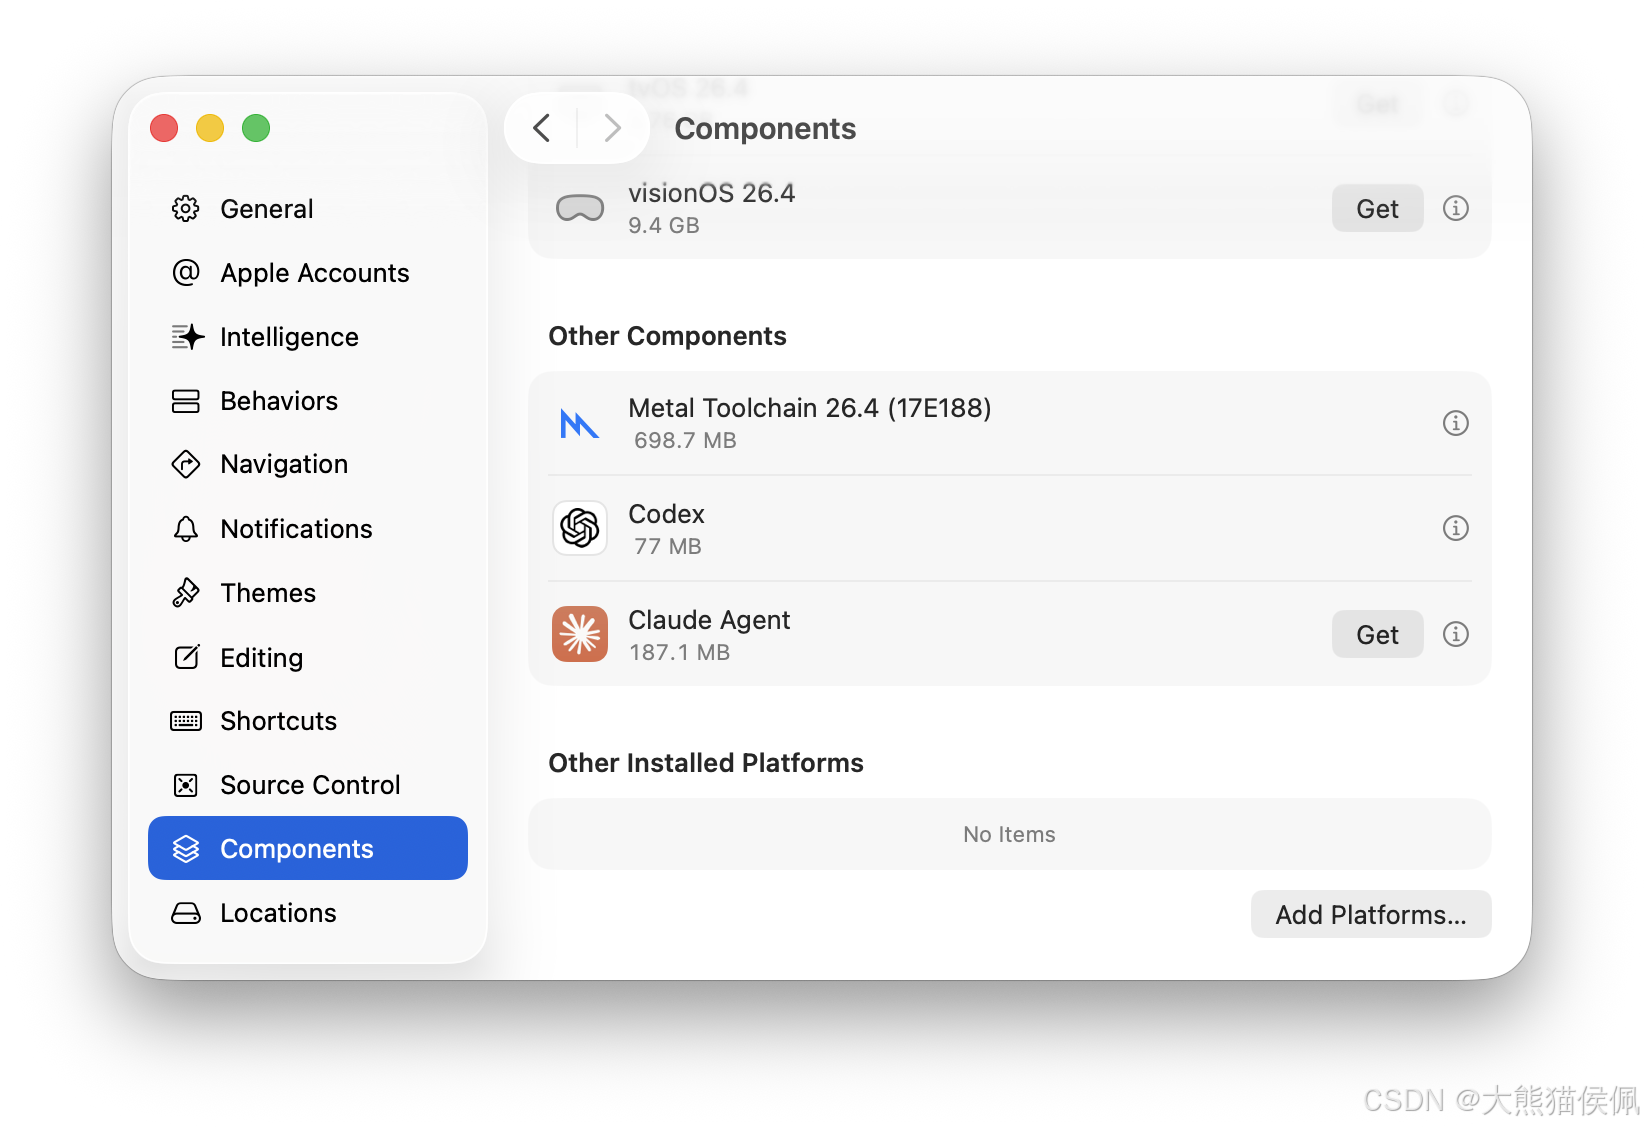1644x1128 pixels.
Task: Click the General gear icon in sidebar
Action: coord(186,209)
